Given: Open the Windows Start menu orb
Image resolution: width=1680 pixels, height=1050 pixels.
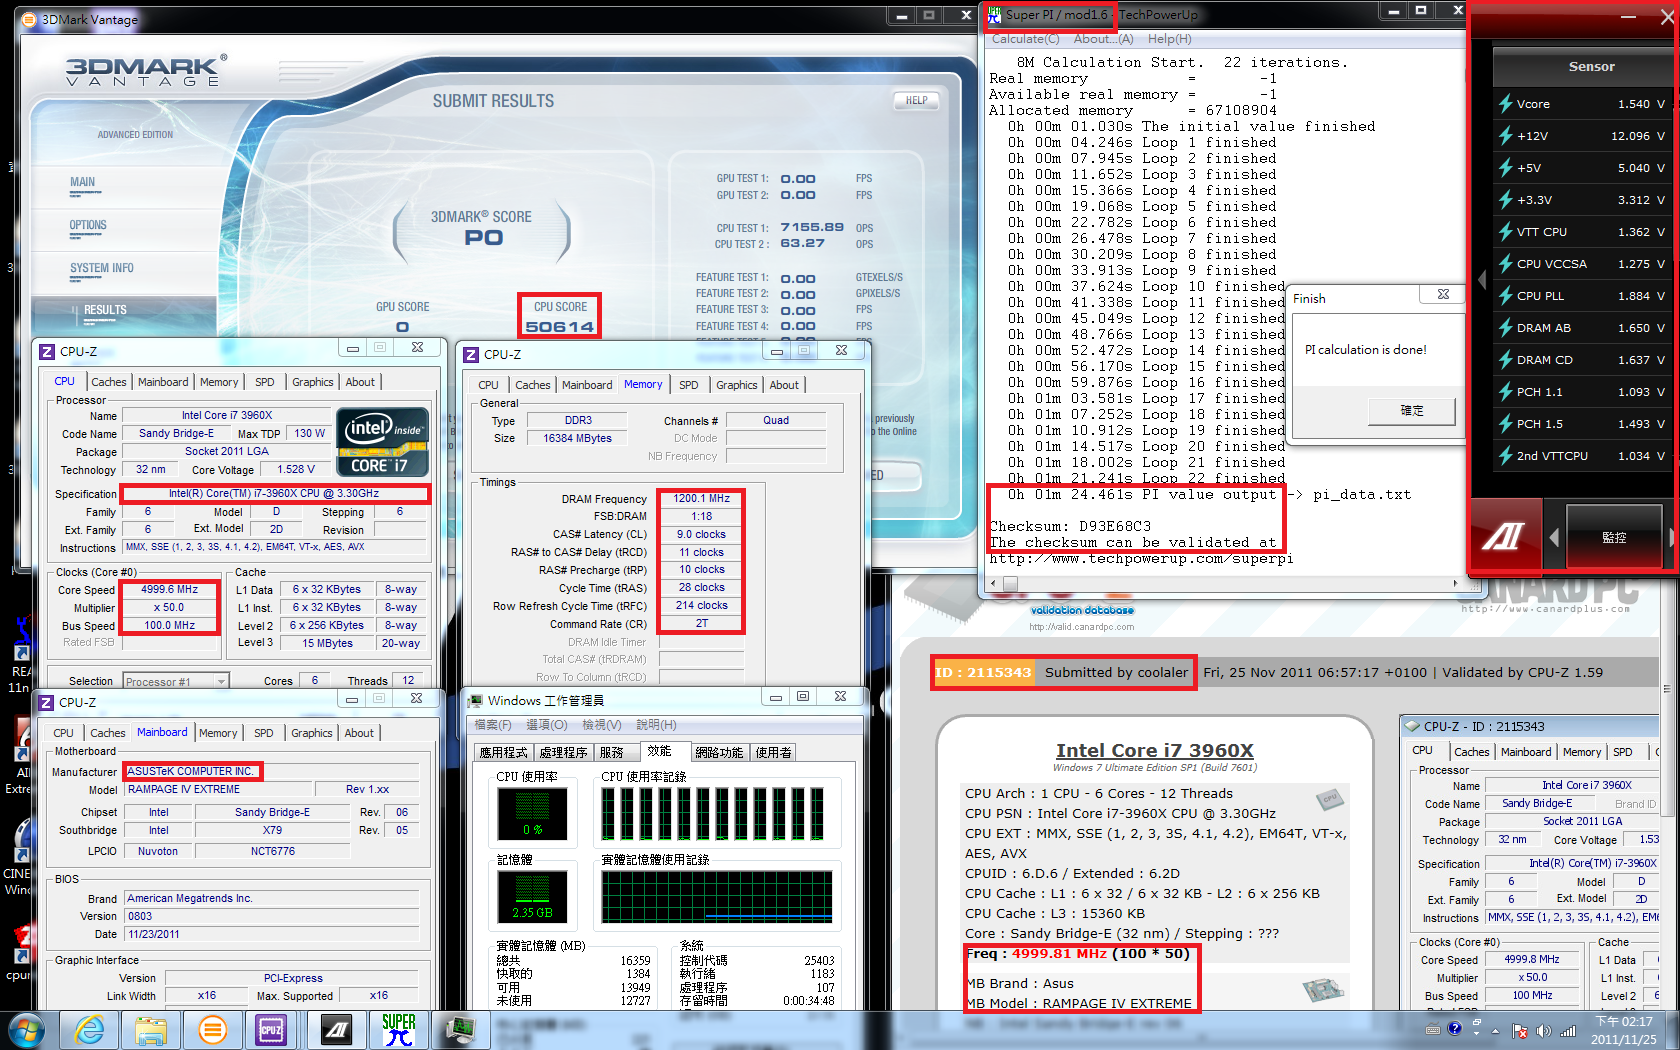Looking at the screenshot, I should 26,1030.
